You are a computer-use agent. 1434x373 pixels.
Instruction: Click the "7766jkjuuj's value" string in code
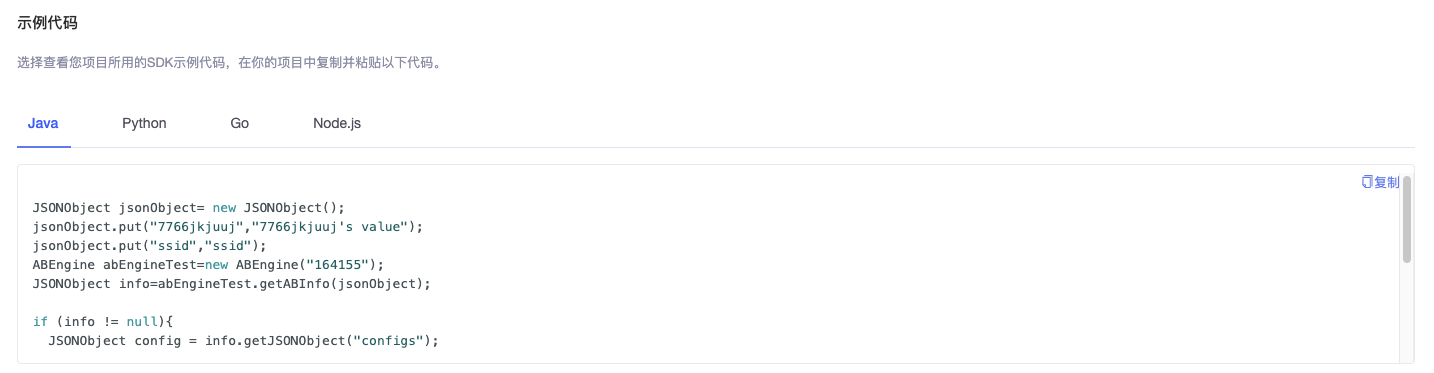coord(329,227)
